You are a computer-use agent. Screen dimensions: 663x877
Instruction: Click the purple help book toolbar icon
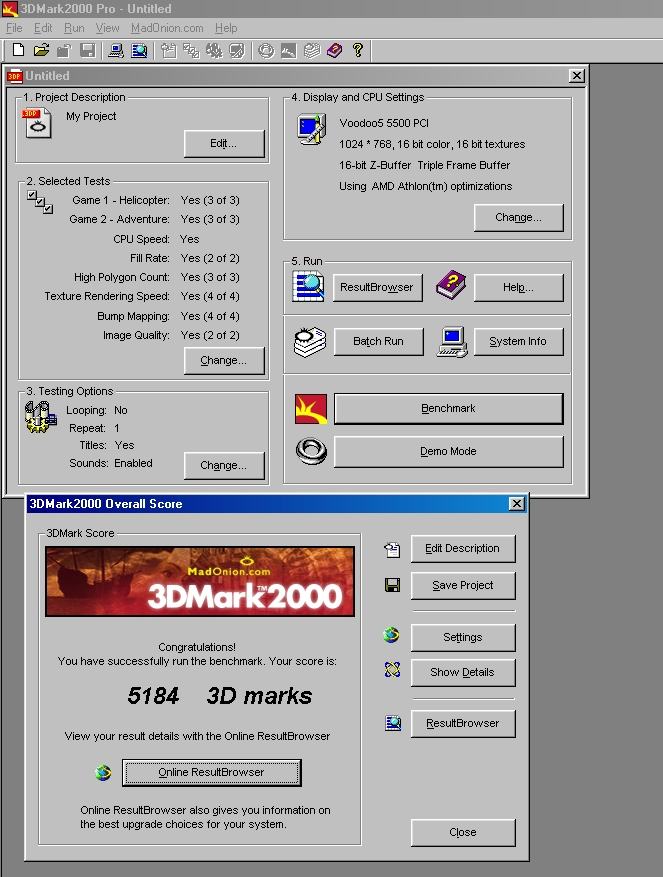pyautogui.click(x=335, y=50)
